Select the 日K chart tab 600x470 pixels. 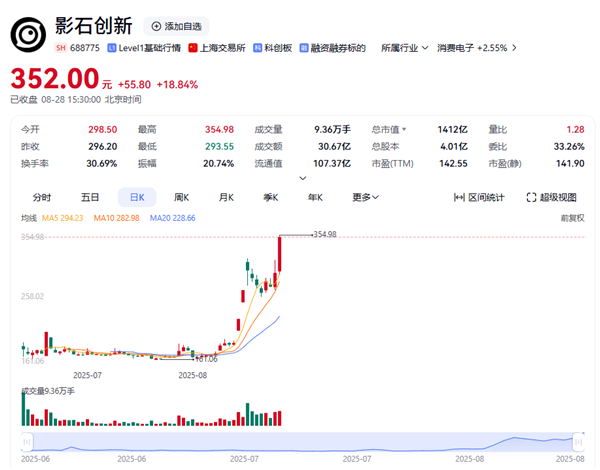137,197
